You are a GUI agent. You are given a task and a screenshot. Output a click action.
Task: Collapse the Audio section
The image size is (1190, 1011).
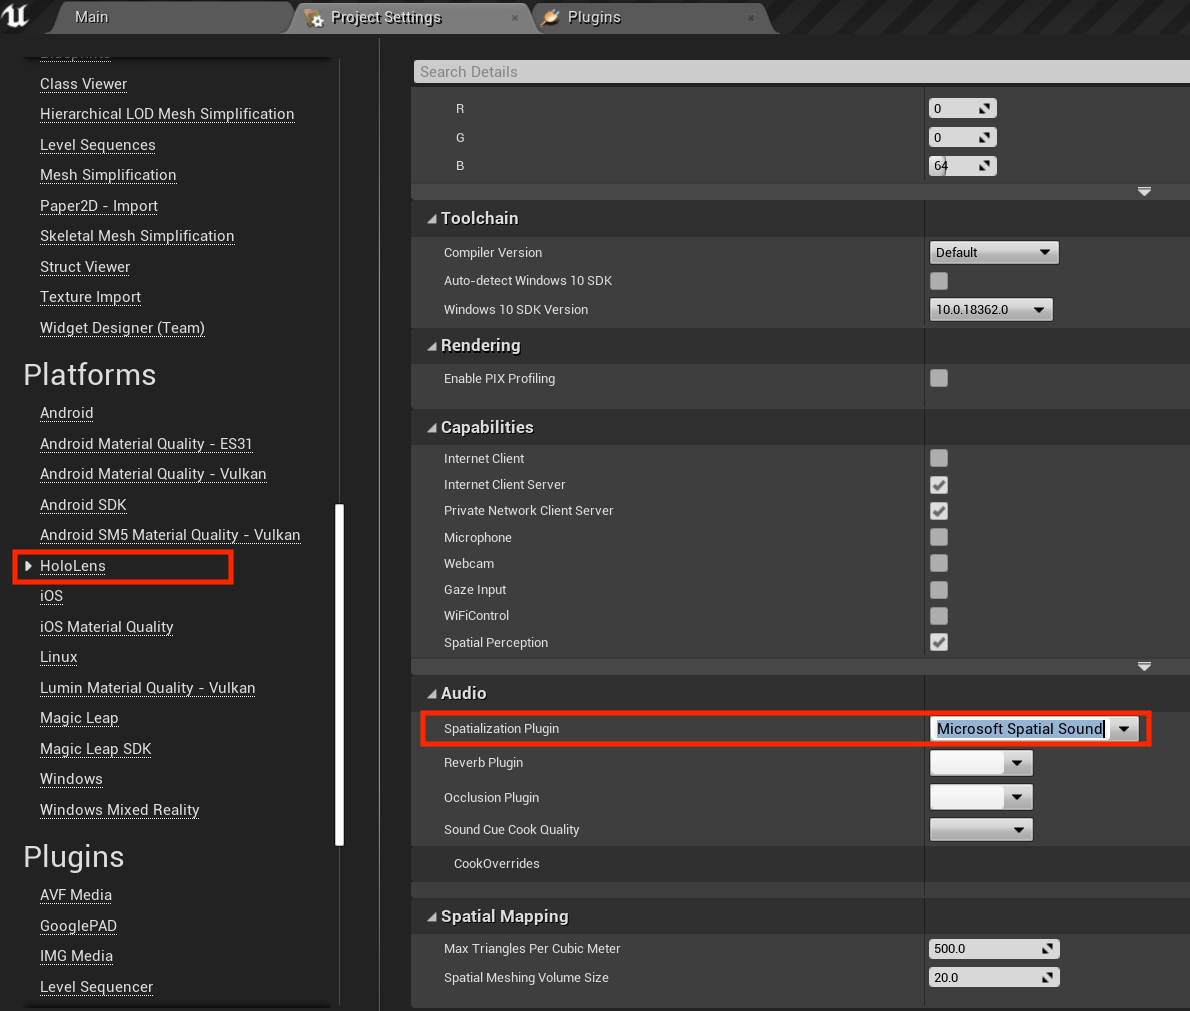432,694
